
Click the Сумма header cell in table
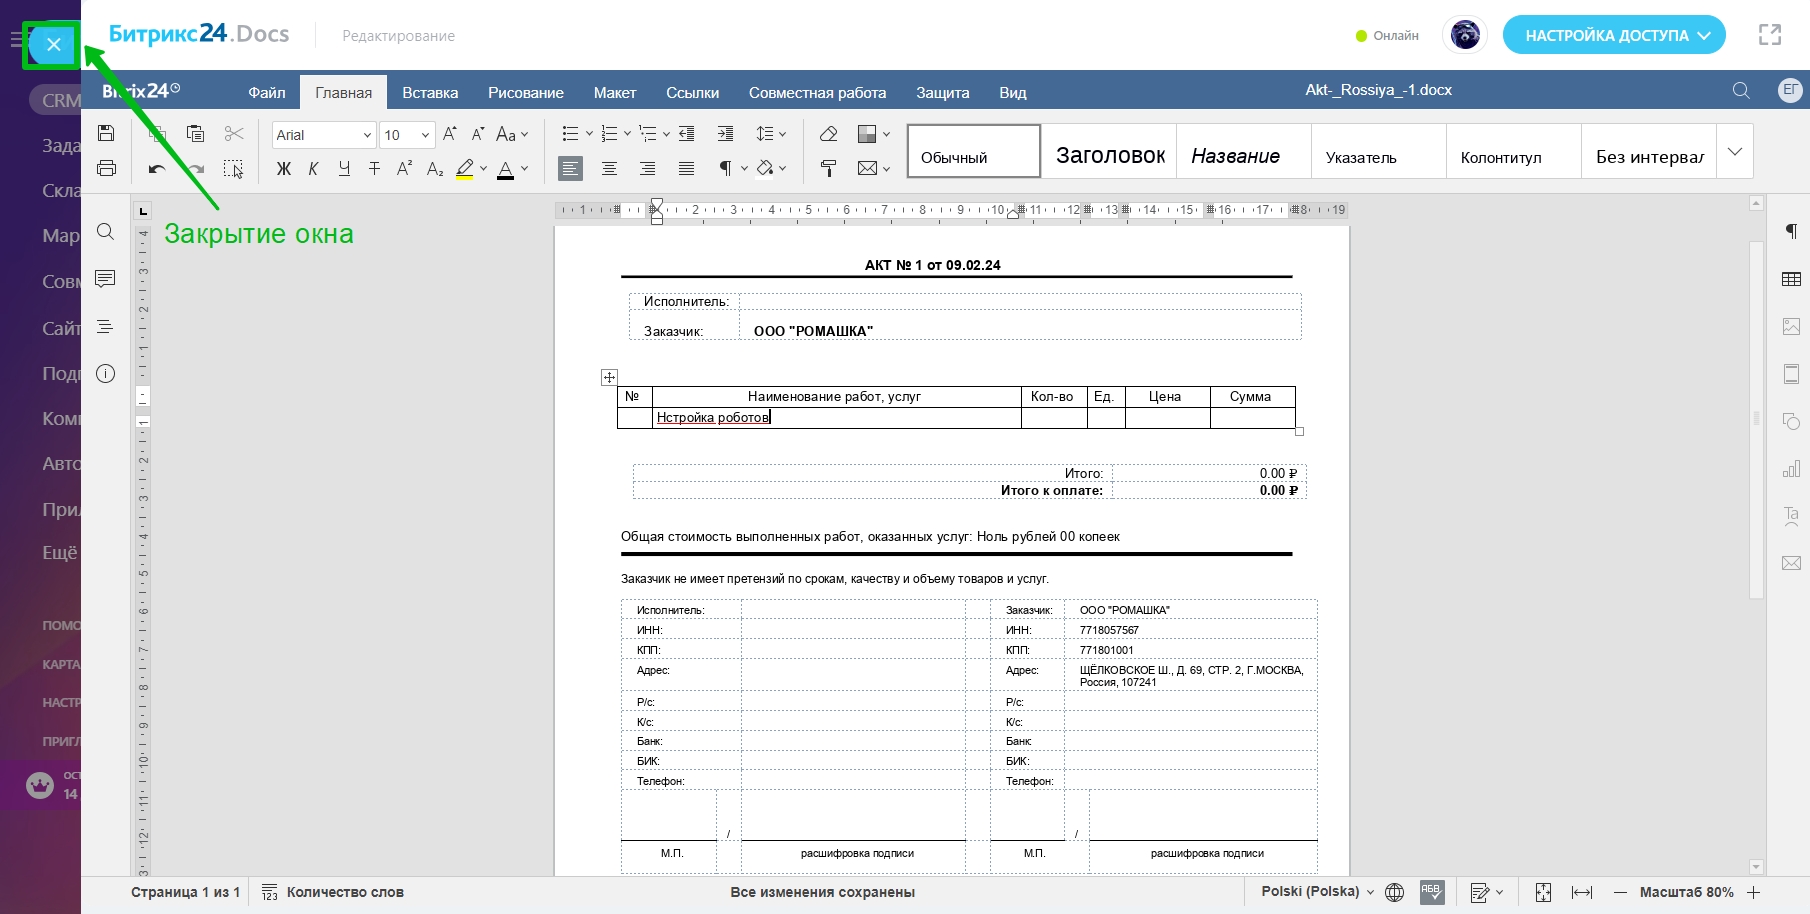click(x=1250, y=397)
